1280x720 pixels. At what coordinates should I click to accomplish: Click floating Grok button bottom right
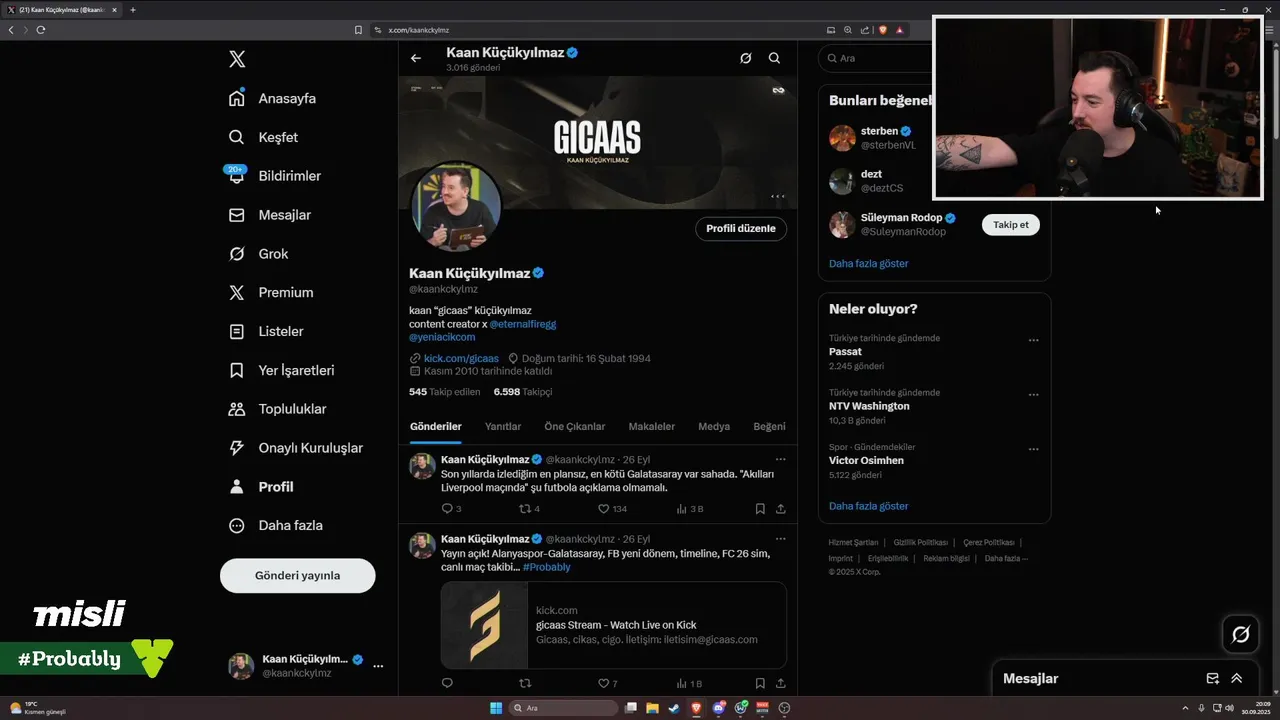point(1241,634)
